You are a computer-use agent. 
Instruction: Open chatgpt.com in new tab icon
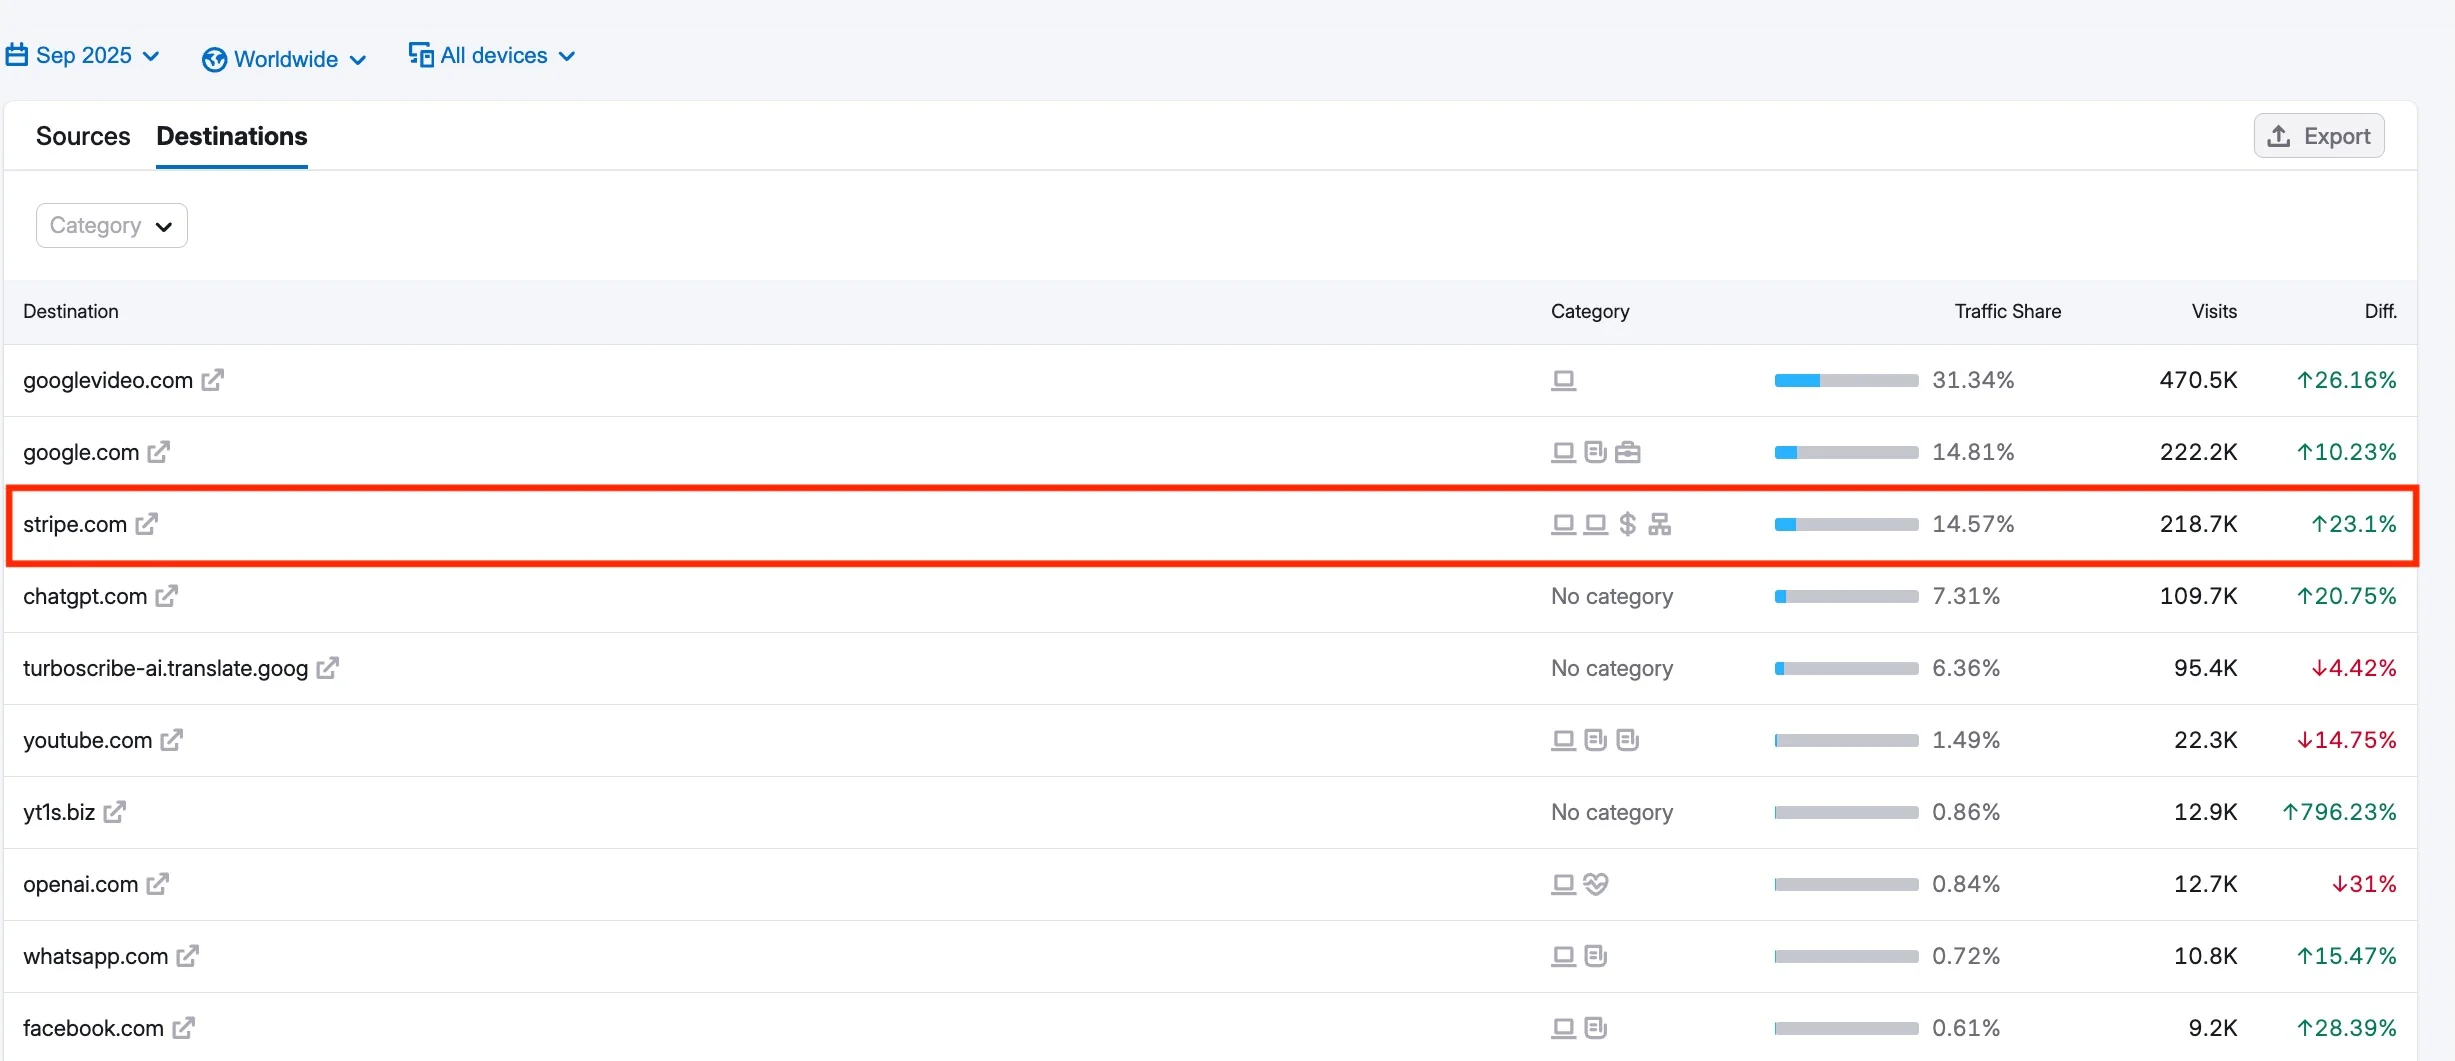coord(167,596)
